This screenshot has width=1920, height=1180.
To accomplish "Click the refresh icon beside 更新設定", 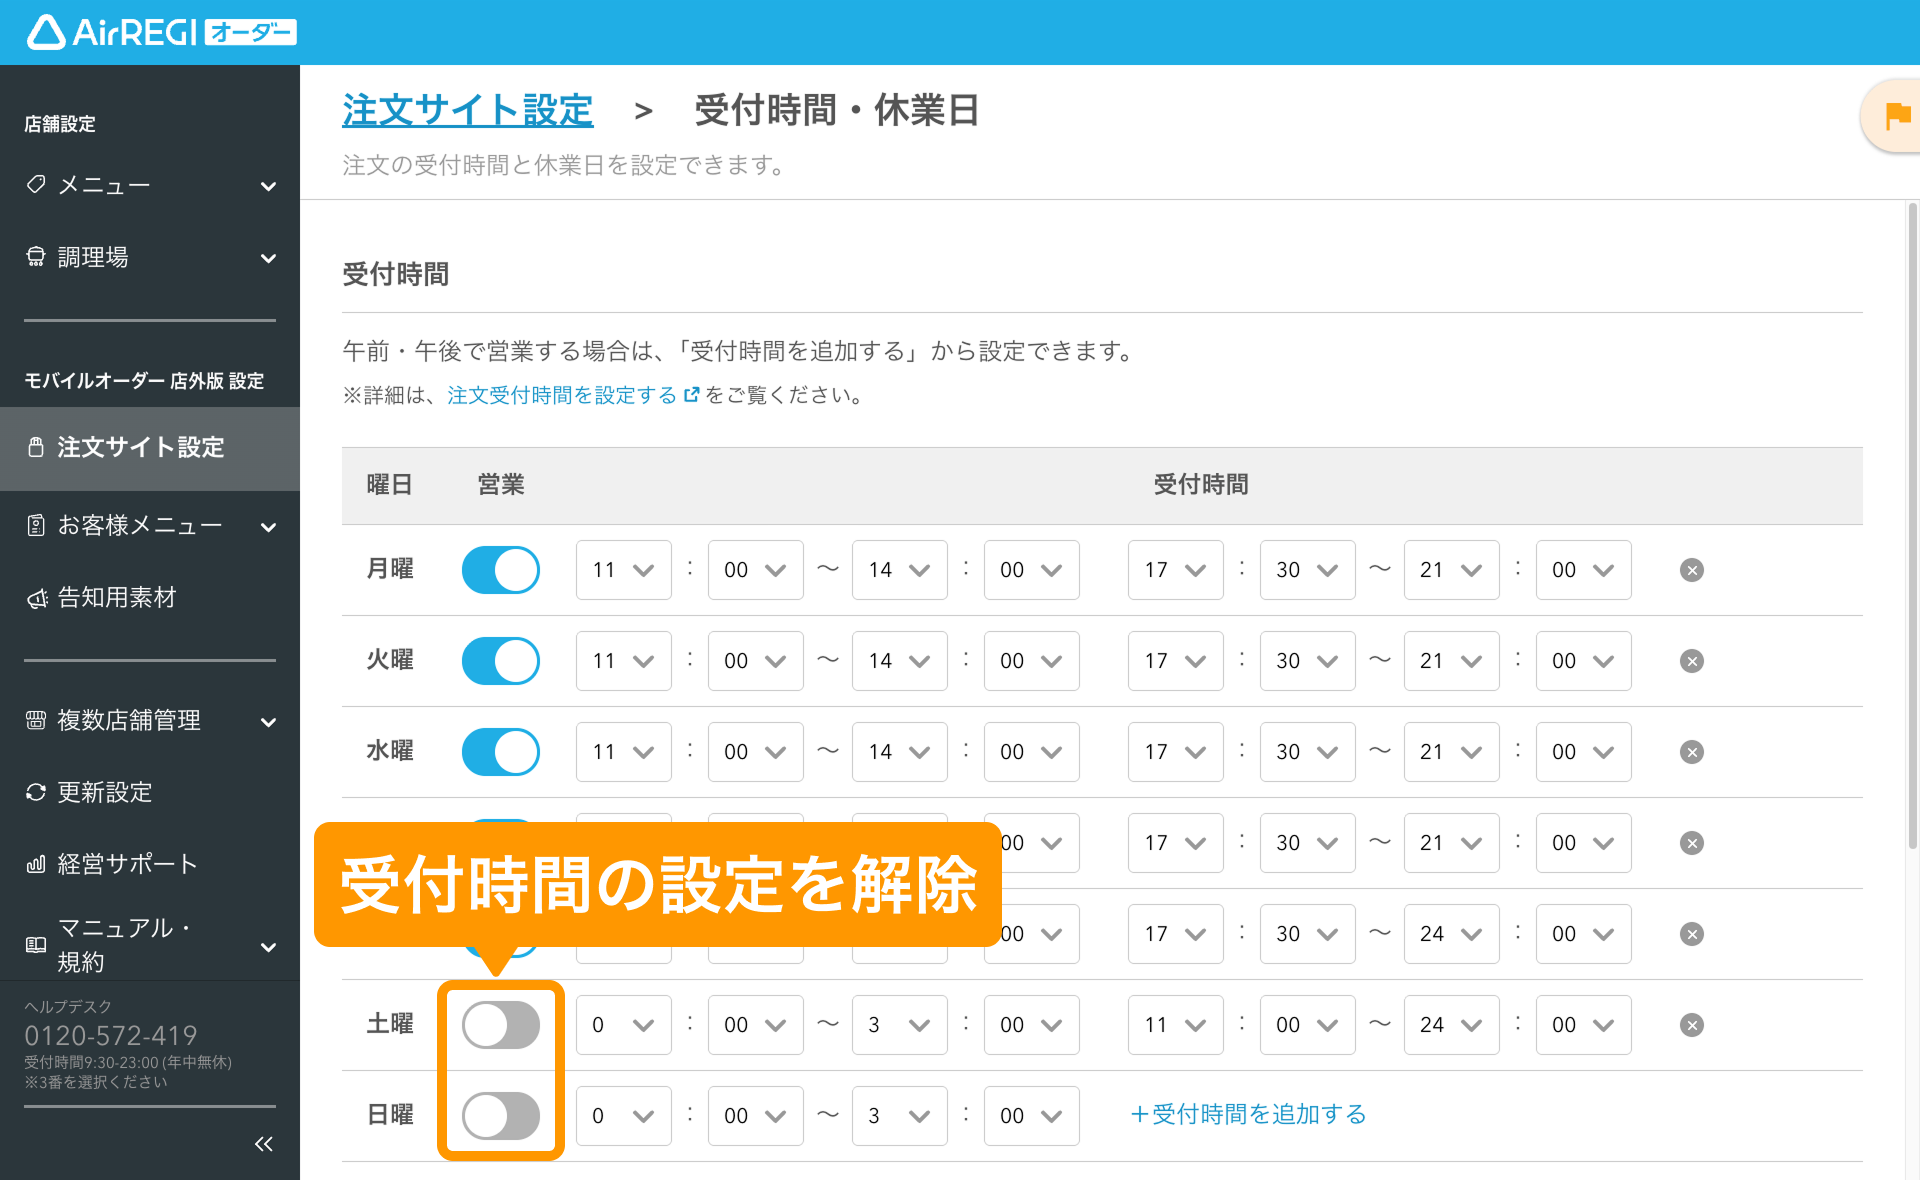I will coord(36,792).
